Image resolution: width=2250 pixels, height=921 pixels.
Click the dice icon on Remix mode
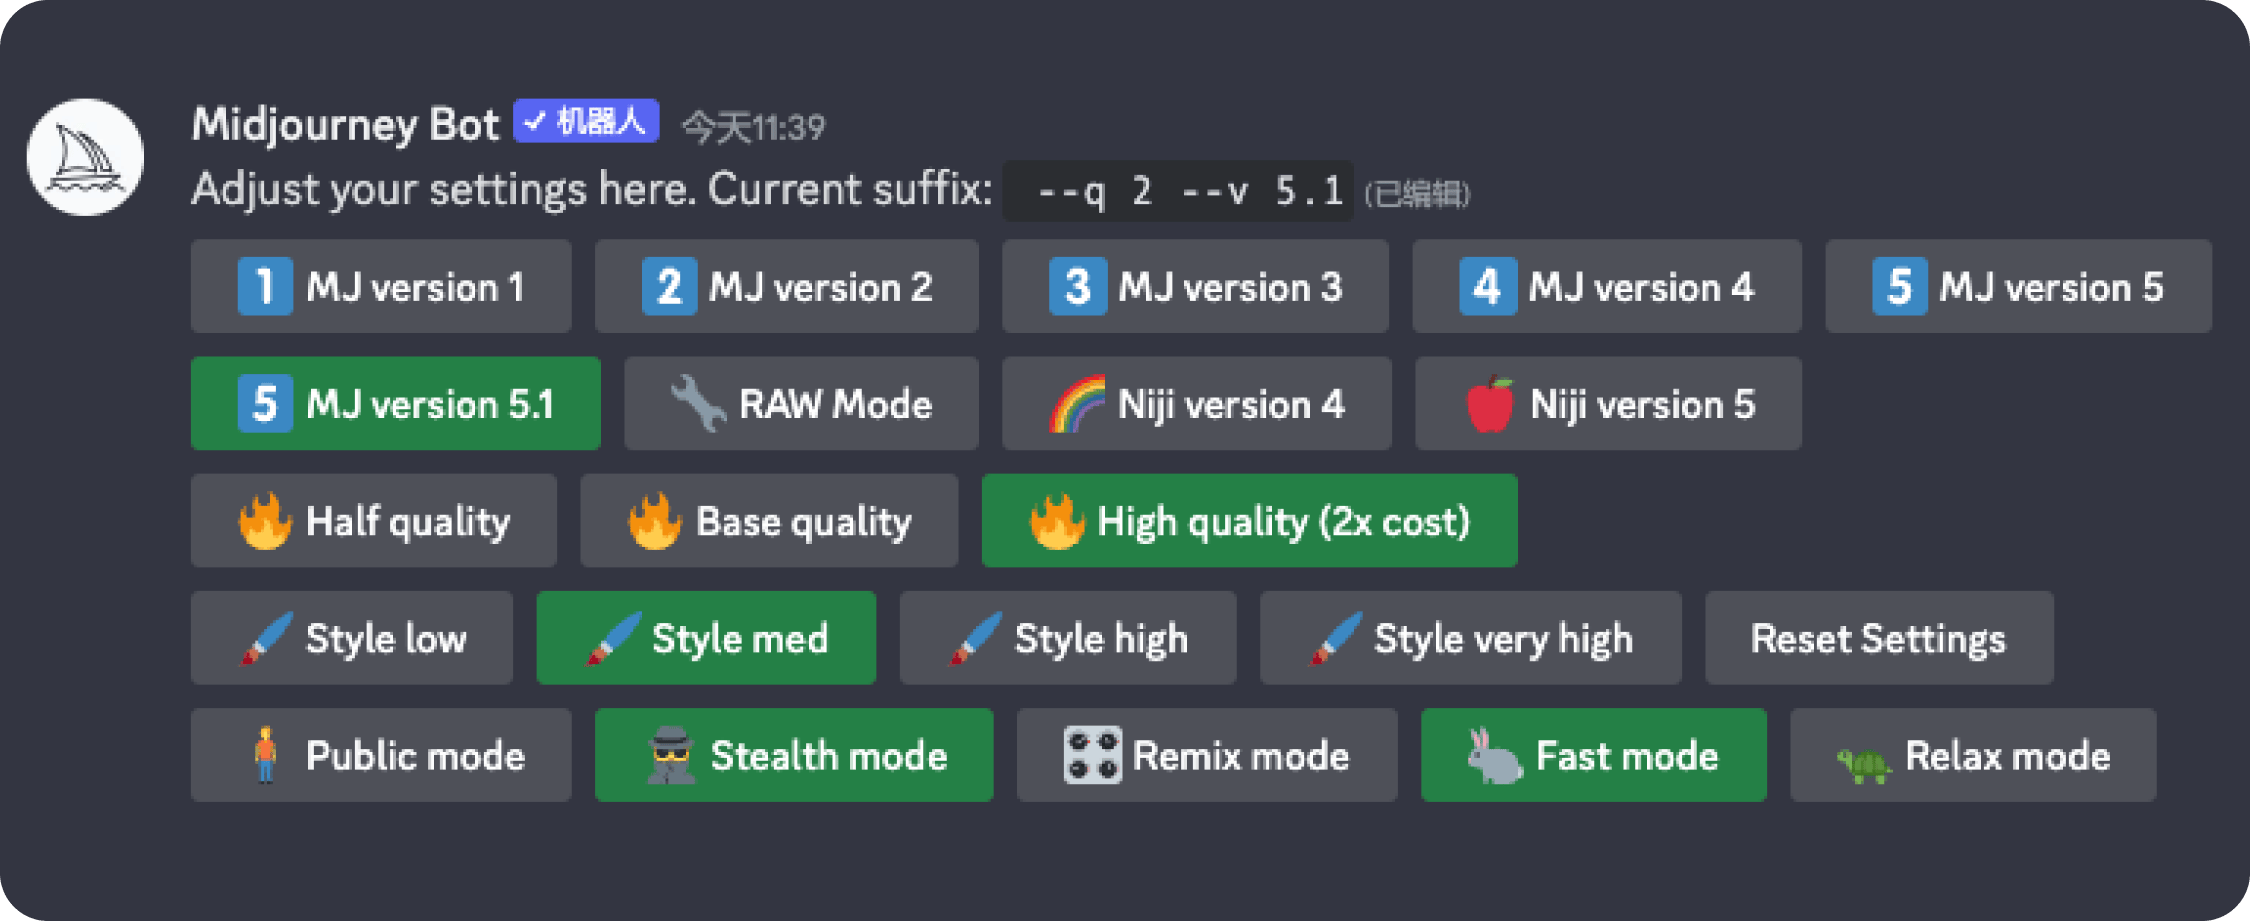[x=1092, y=756]
